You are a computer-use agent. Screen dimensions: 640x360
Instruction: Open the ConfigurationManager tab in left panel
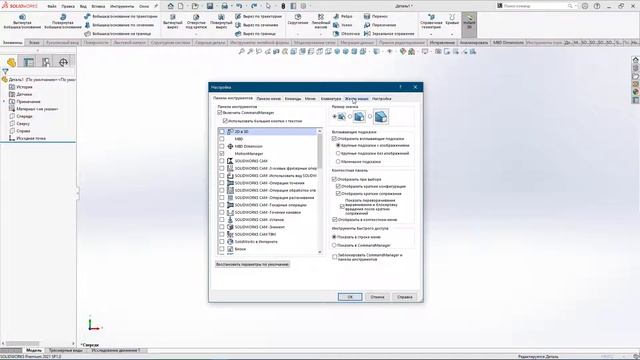46,62
